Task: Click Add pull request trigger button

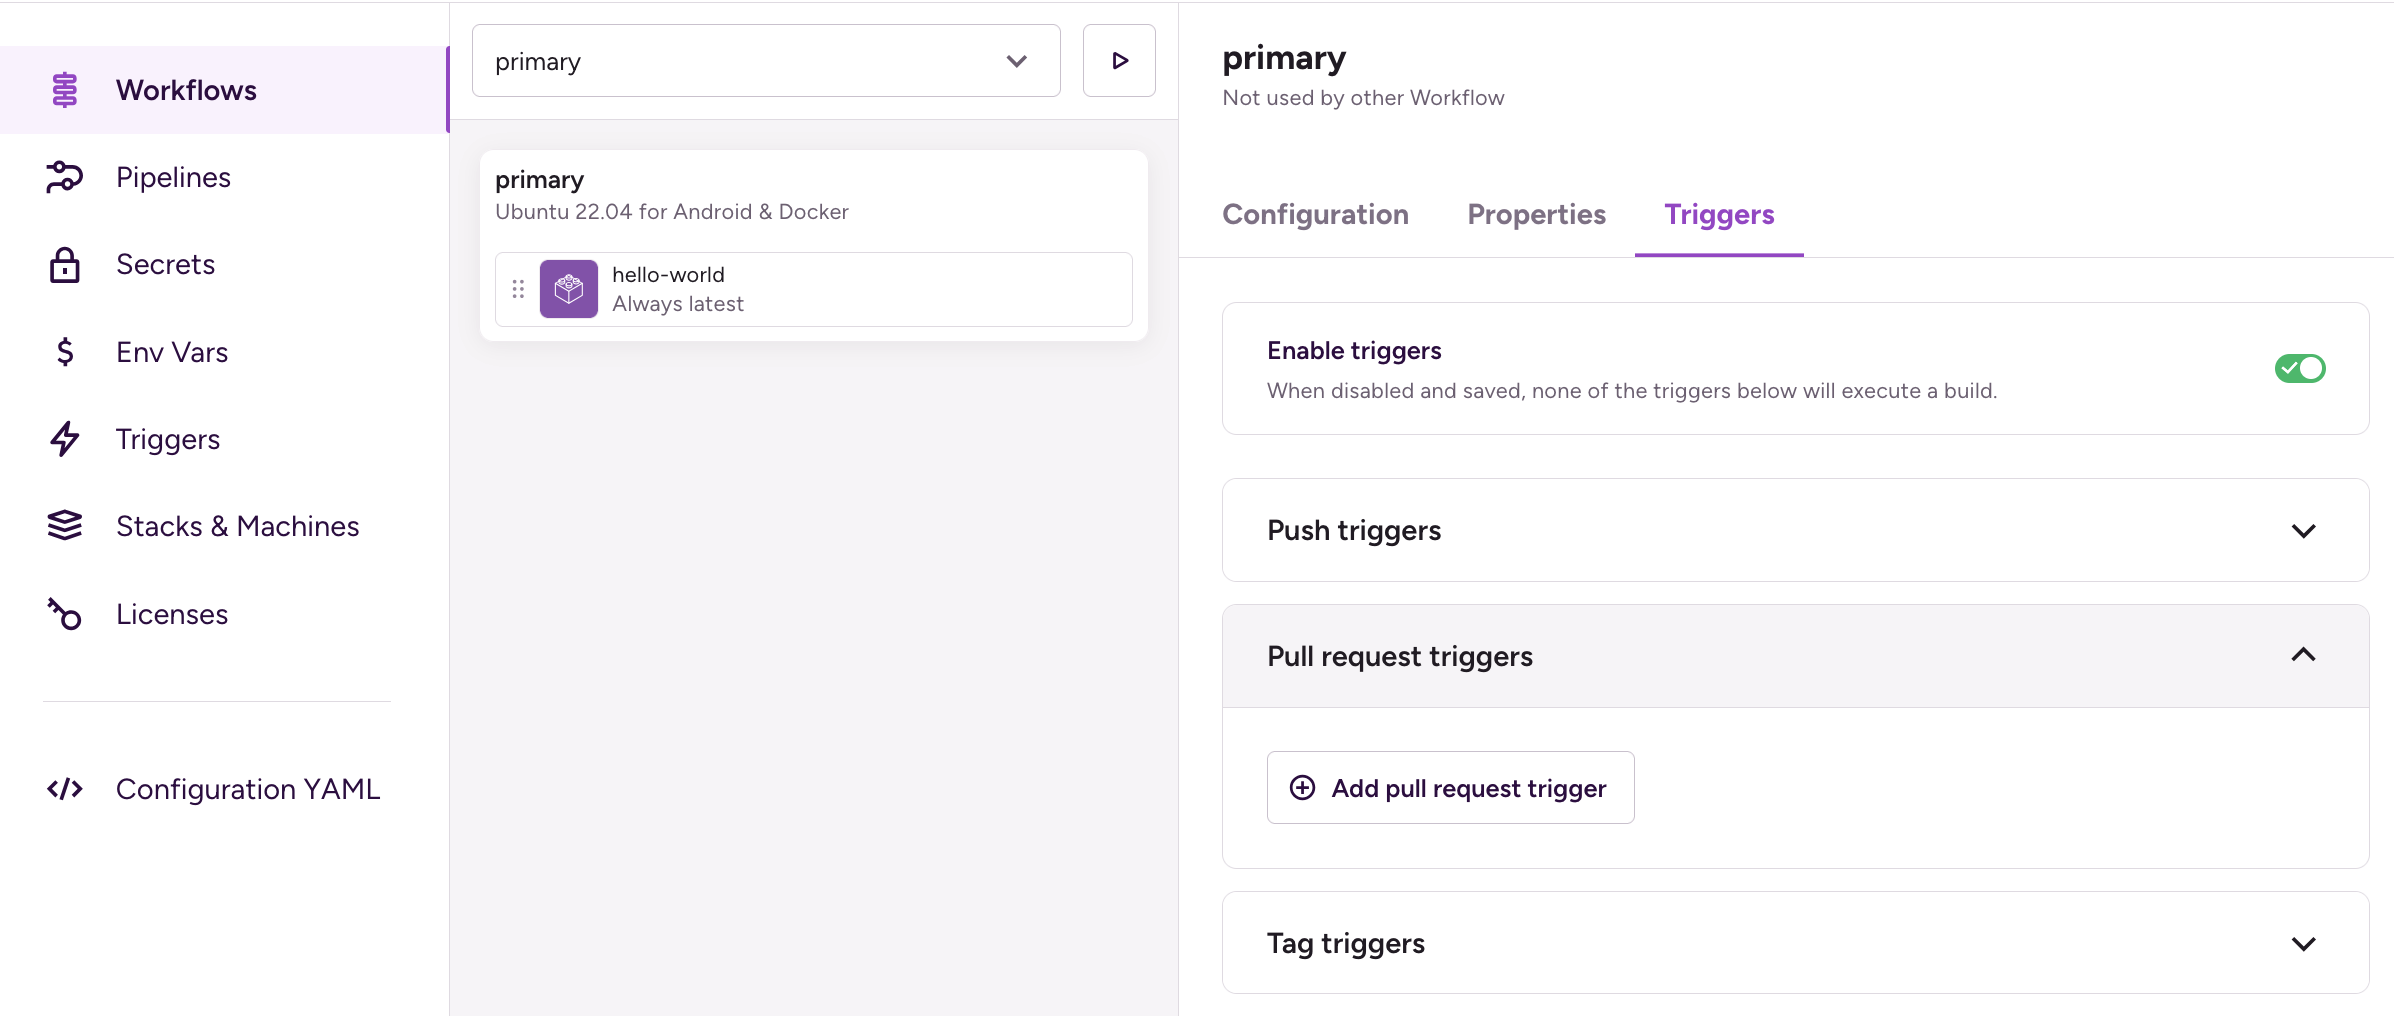Action: point(1450,788)
